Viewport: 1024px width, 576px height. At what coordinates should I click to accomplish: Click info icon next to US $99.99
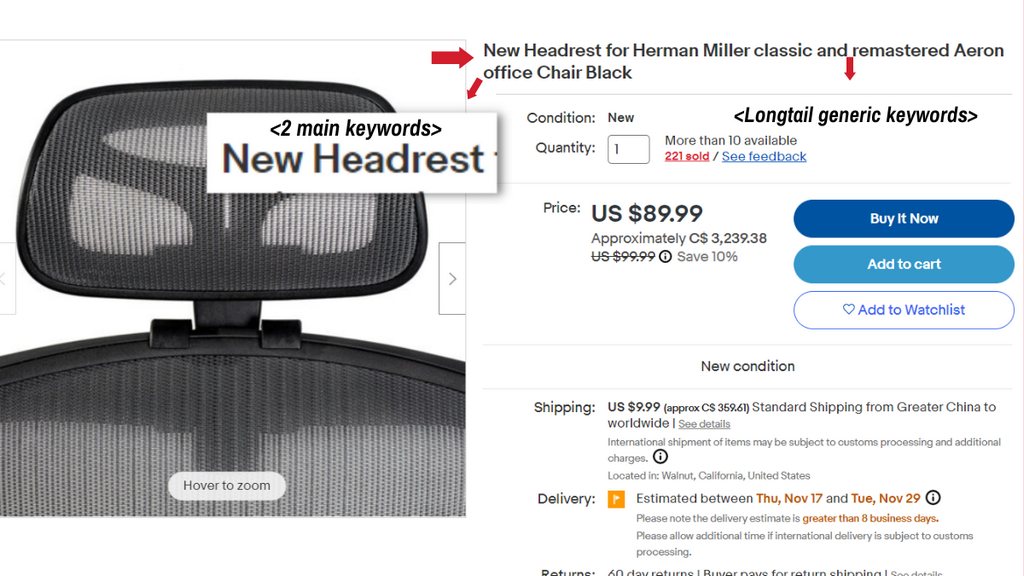(665, 257)
